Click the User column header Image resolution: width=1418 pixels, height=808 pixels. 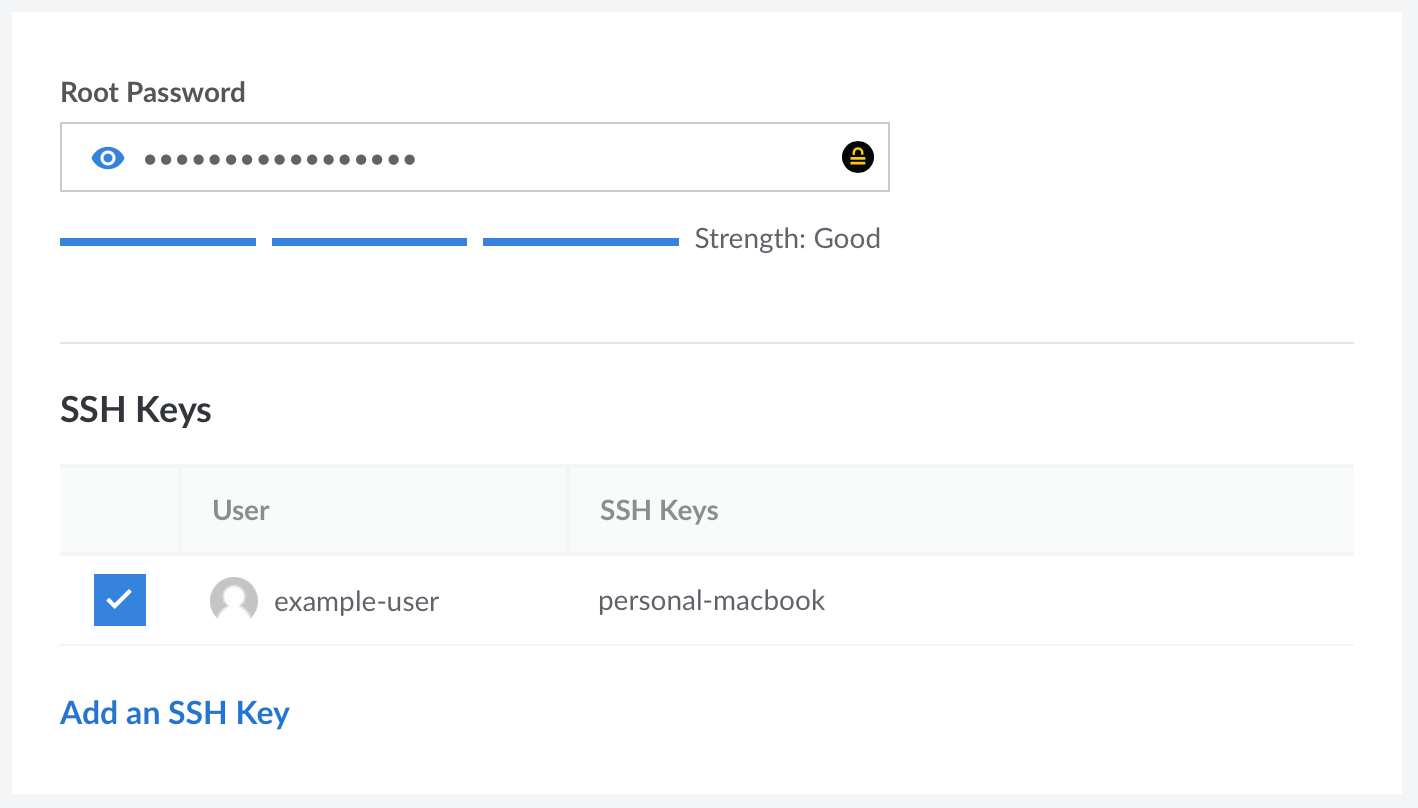click(240, 509)
